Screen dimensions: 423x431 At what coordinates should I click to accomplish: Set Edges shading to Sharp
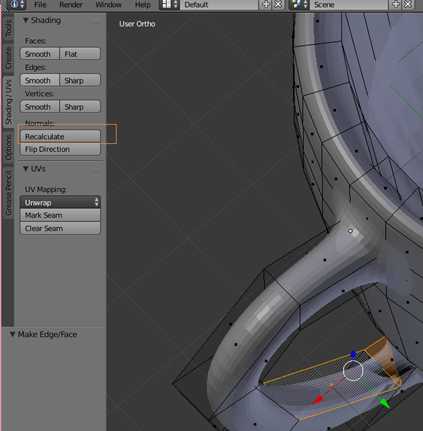(x=80, y=80)
